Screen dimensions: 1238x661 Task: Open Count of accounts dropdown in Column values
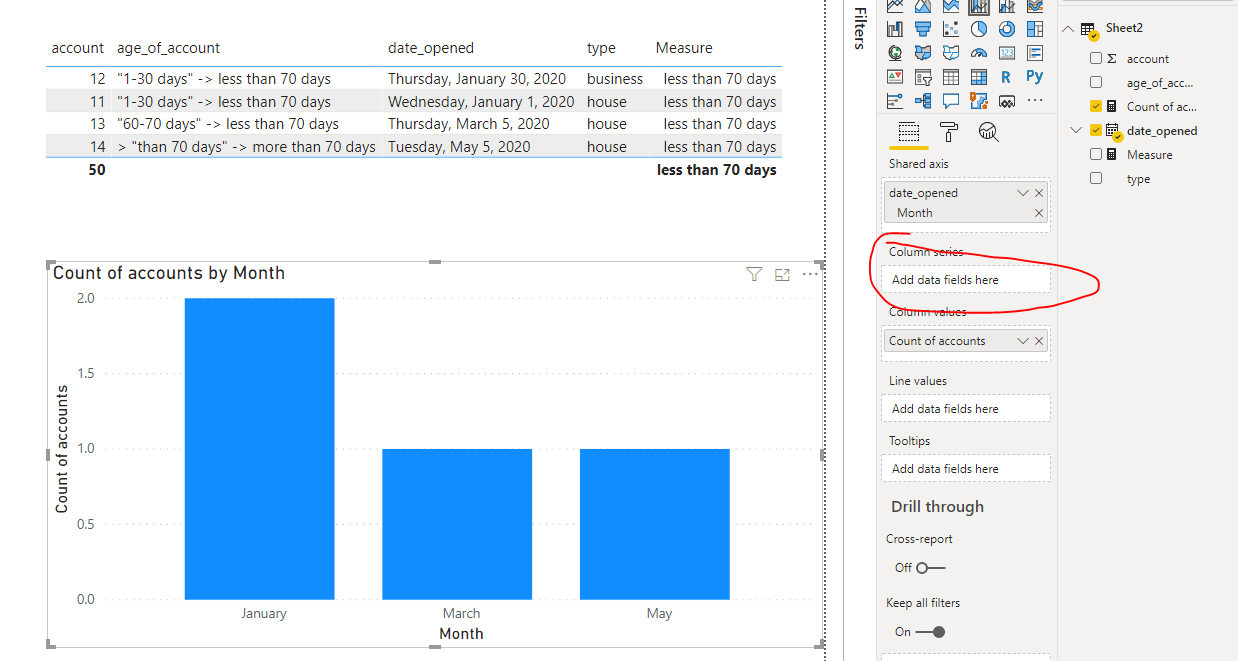coord(1022,341)
